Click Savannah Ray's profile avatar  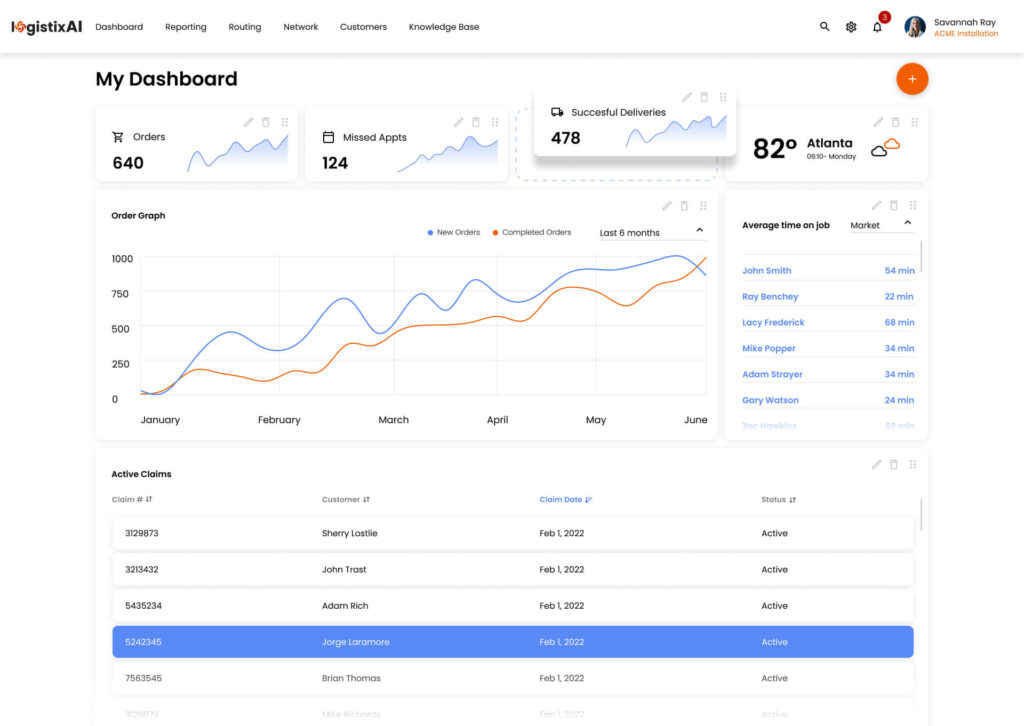pyautogui.click(x=914, y=27)
